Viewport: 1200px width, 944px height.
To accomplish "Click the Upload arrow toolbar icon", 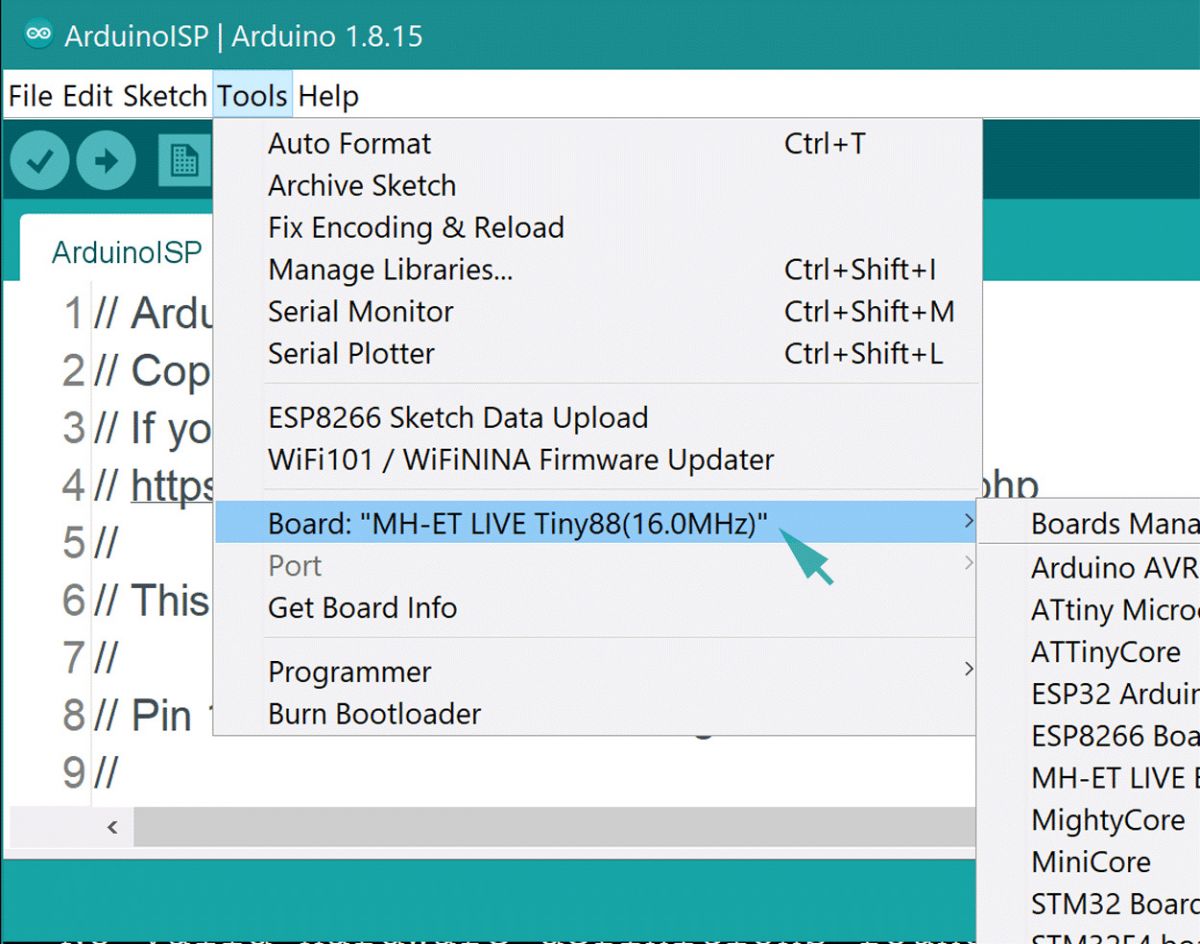I will pos(106,160).
